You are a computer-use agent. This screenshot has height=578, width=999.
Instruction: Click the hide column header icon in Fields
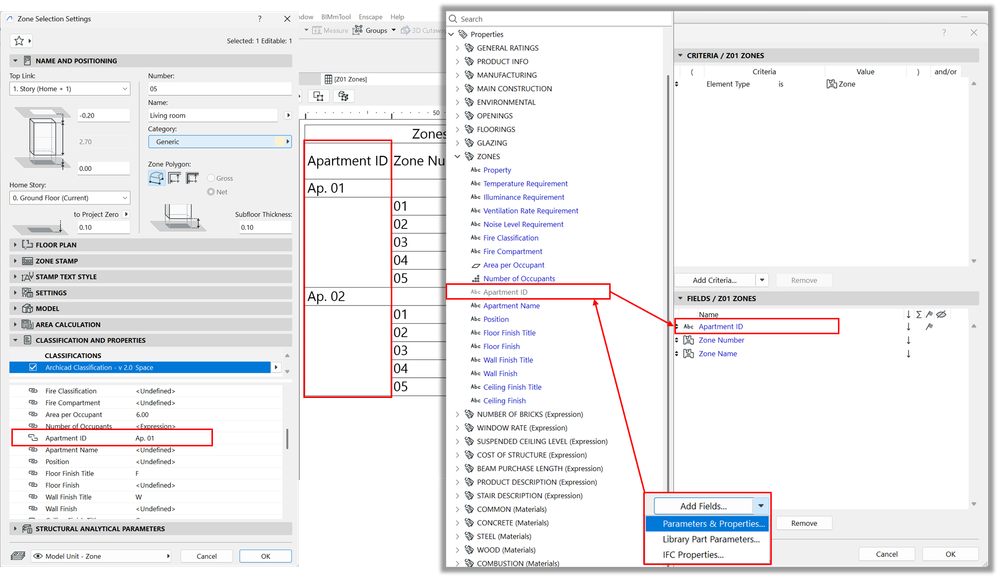pos(941,314)
